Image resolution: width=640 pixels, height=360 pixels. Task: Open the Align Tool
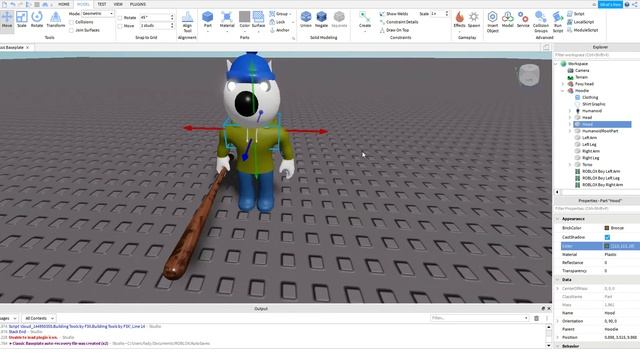point(187,22)
